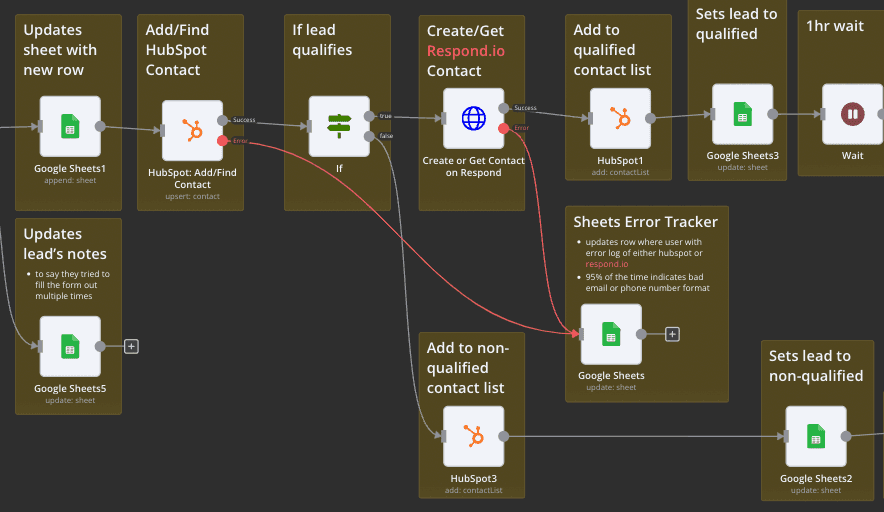Select the Sheets Error Tracker sticky note title
Viewport: 884px width, 512px height.
point(645,221)
